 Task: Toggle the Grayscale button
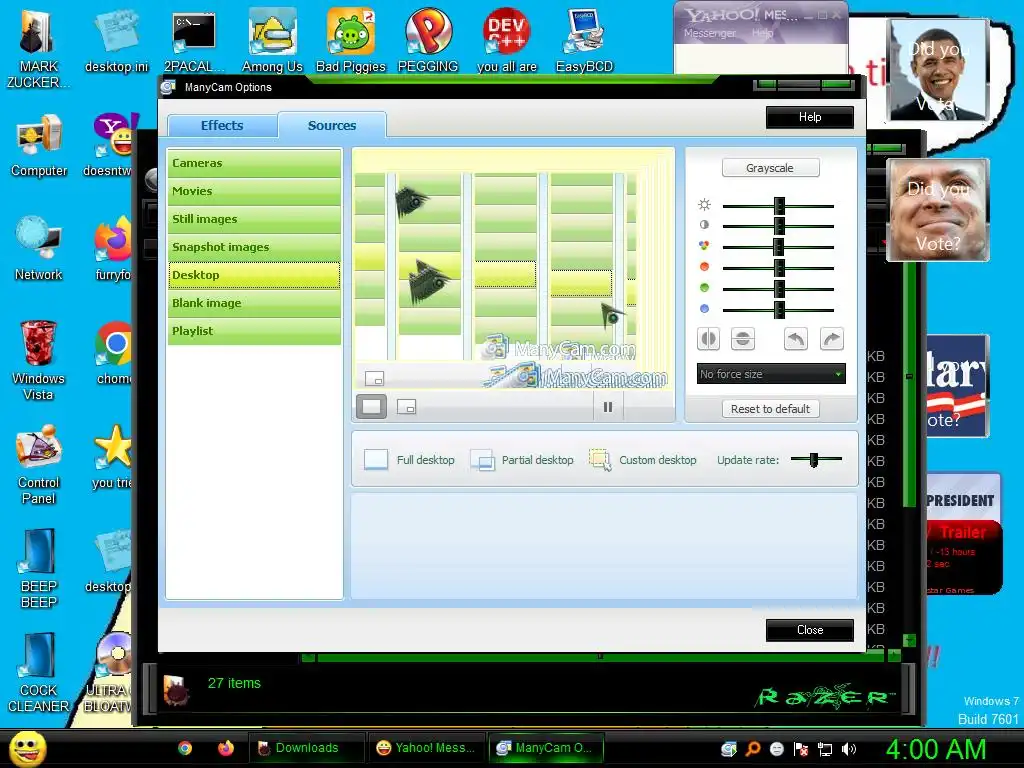tap(770, 168)
